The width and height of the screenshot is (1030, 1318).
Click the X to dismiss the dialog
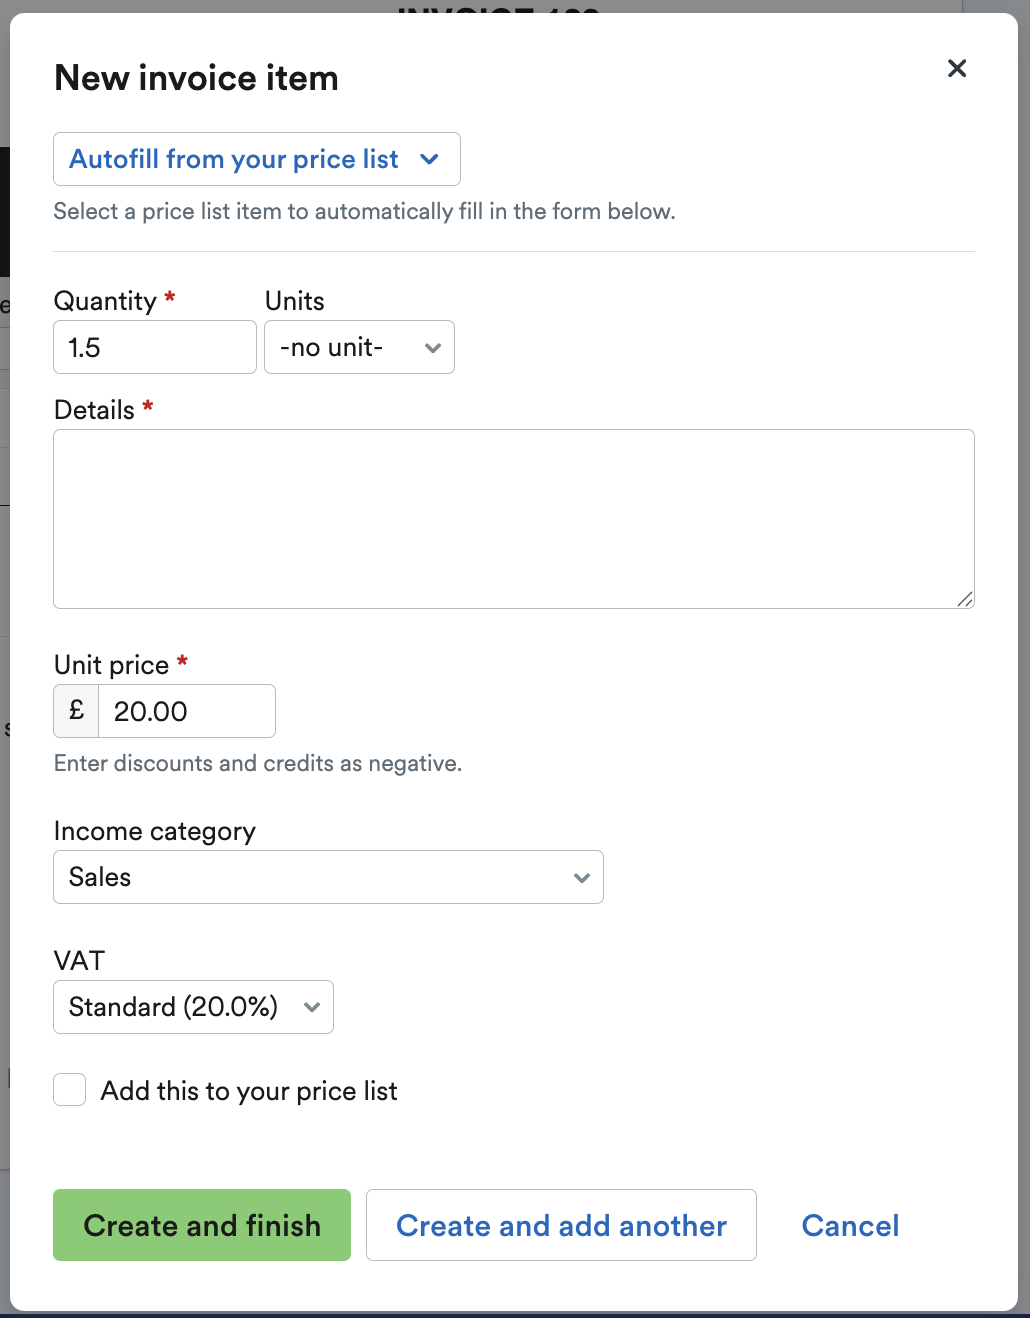(x=957, y=68)
